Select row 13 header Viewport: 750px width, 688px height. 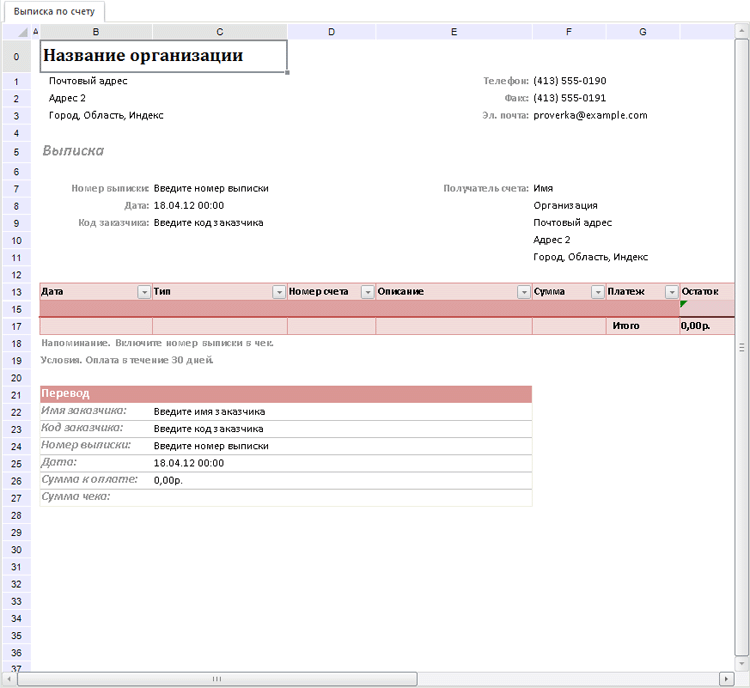(17, 292)
